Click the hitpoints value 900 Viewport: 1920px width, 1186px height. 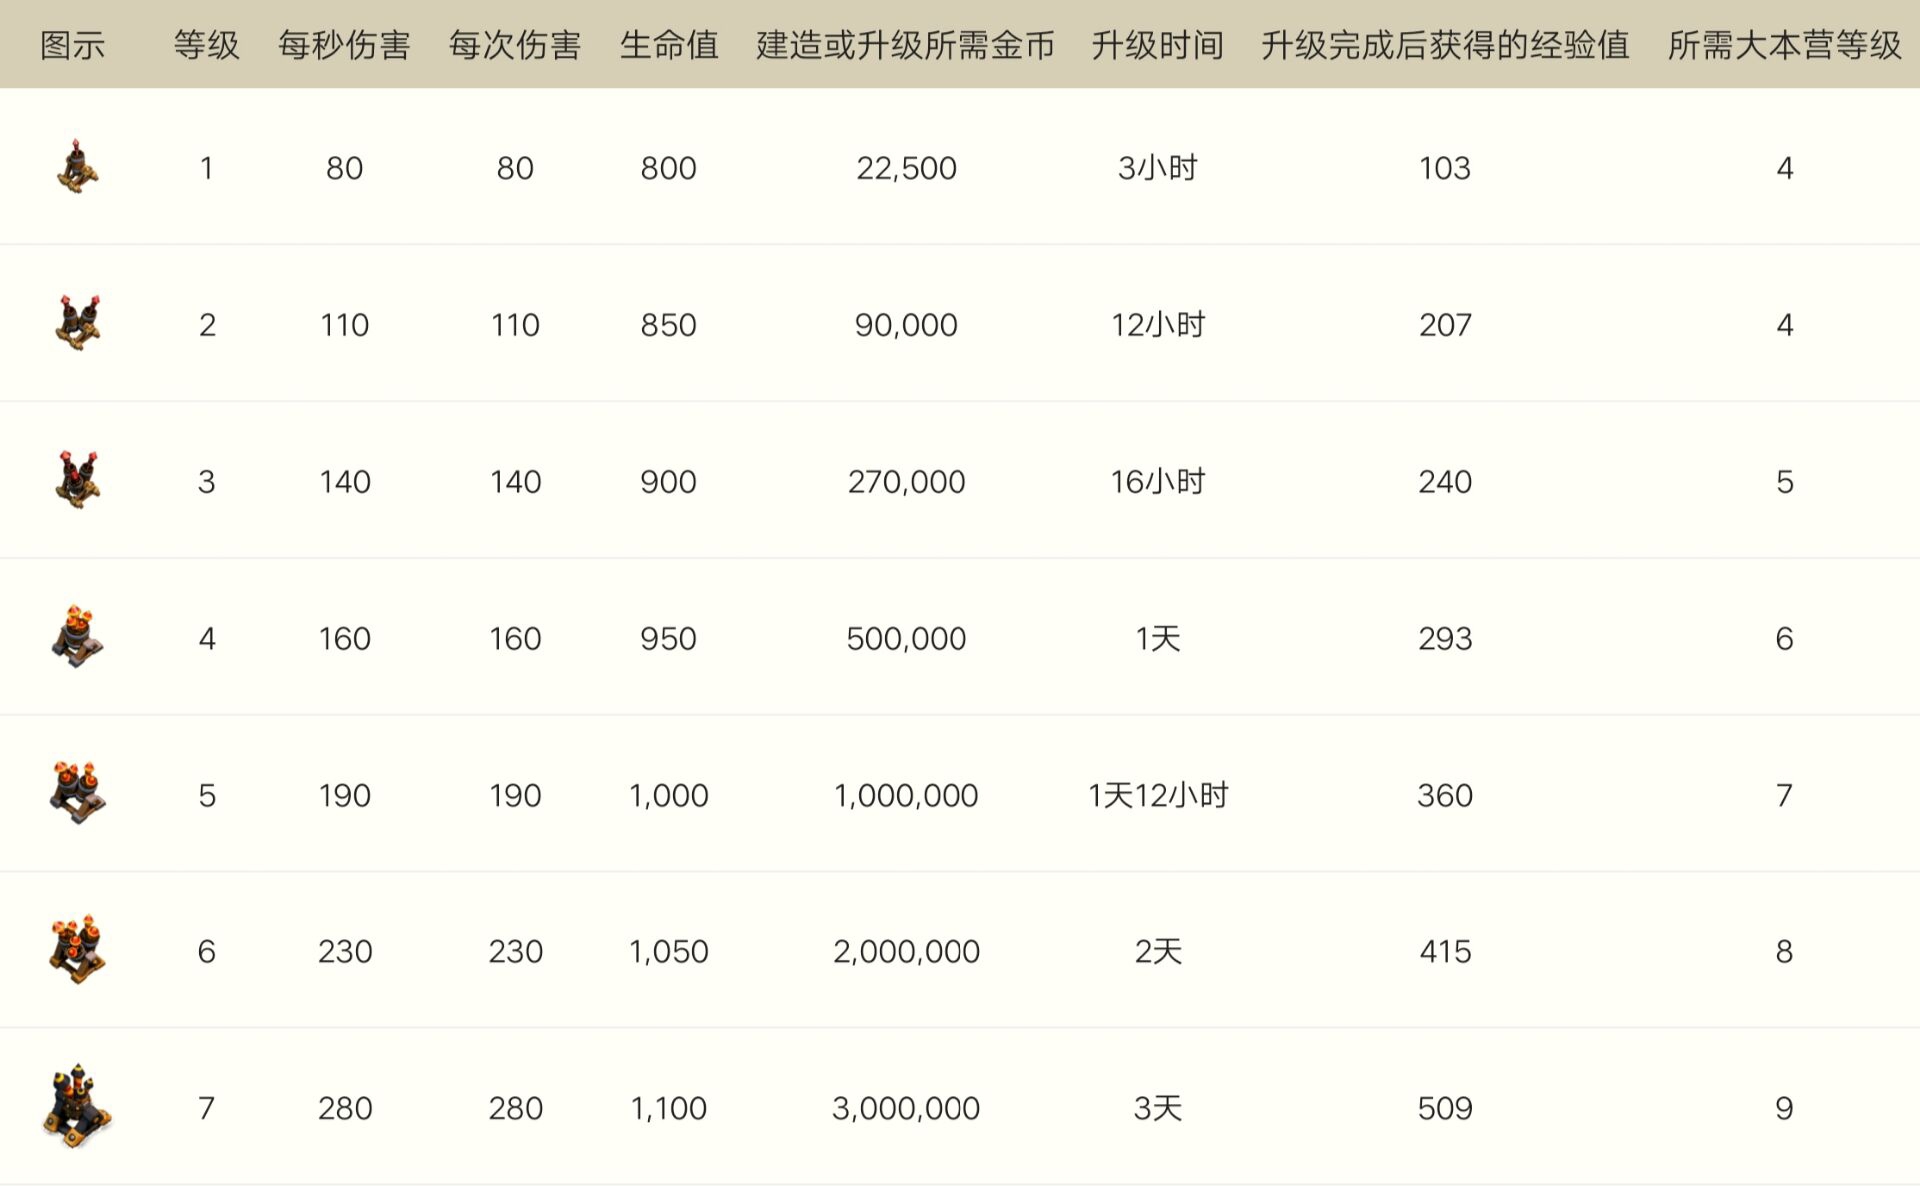[x=668, y=482]
